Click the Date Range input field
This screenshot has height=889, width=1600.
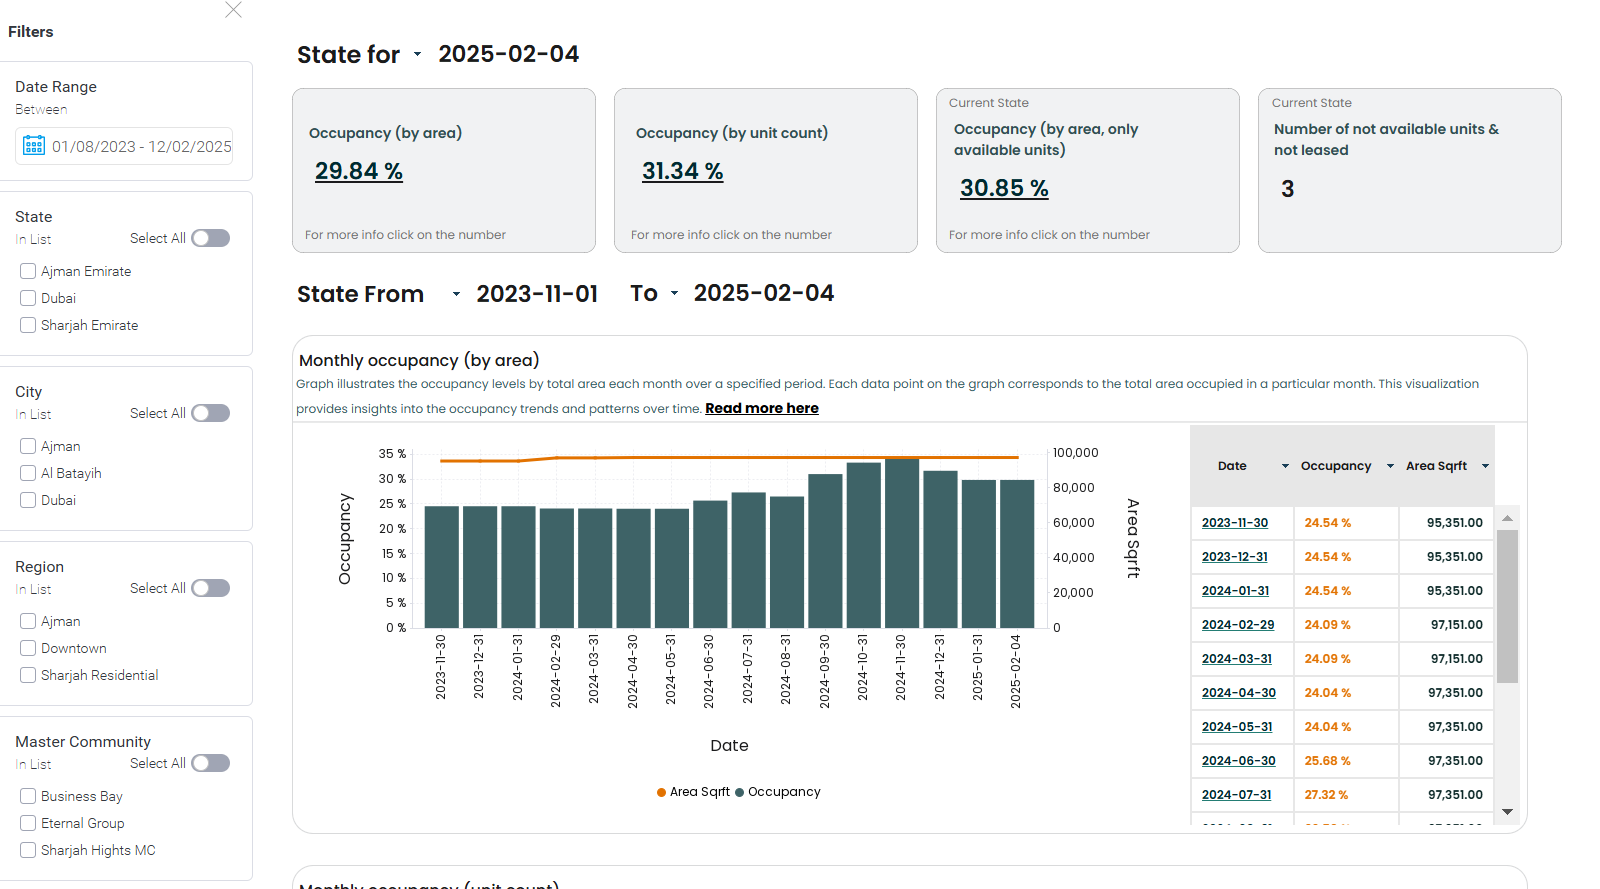tap(141, 146)
